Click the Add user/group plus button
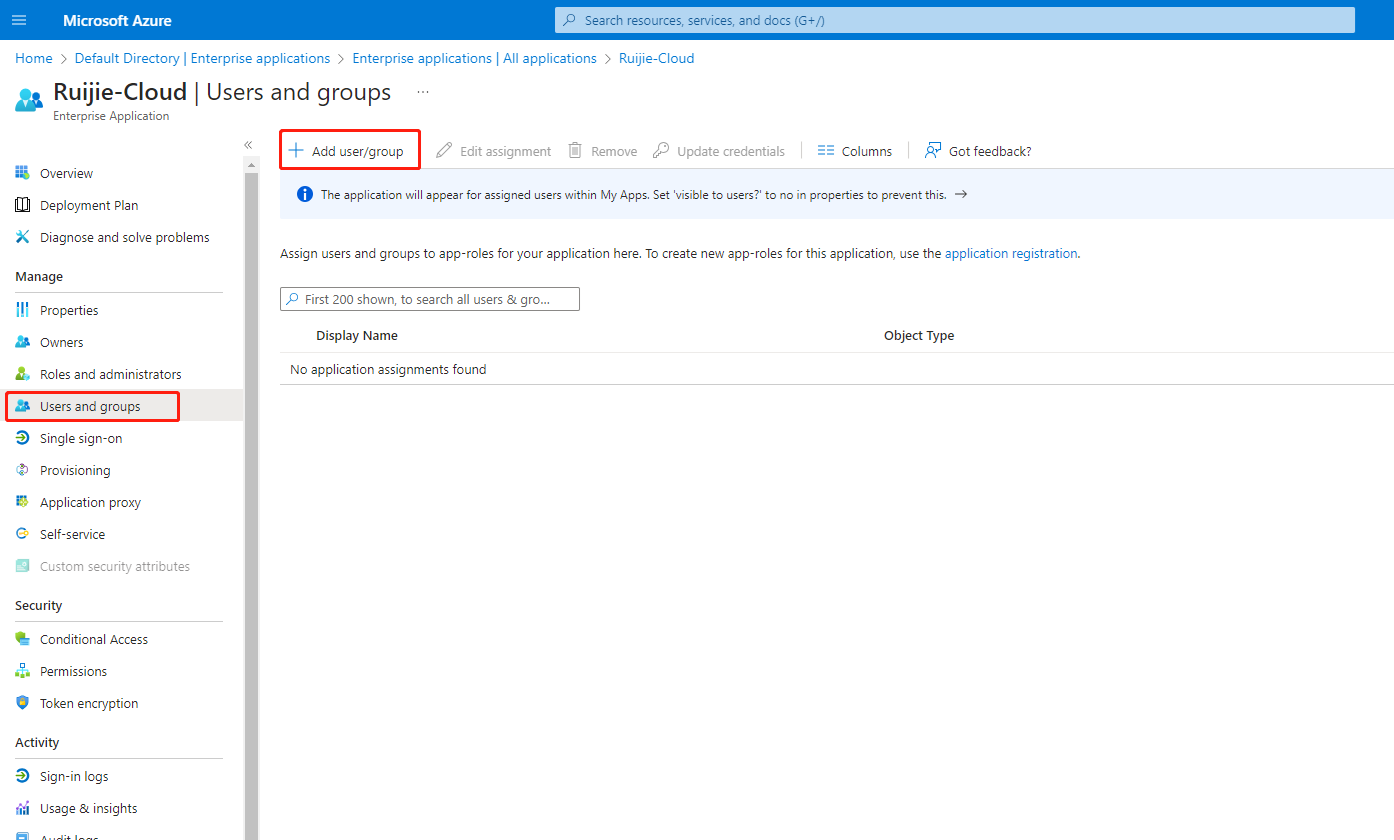The width and height of the screenshot is (1394, 840). (x=296, y=151)
